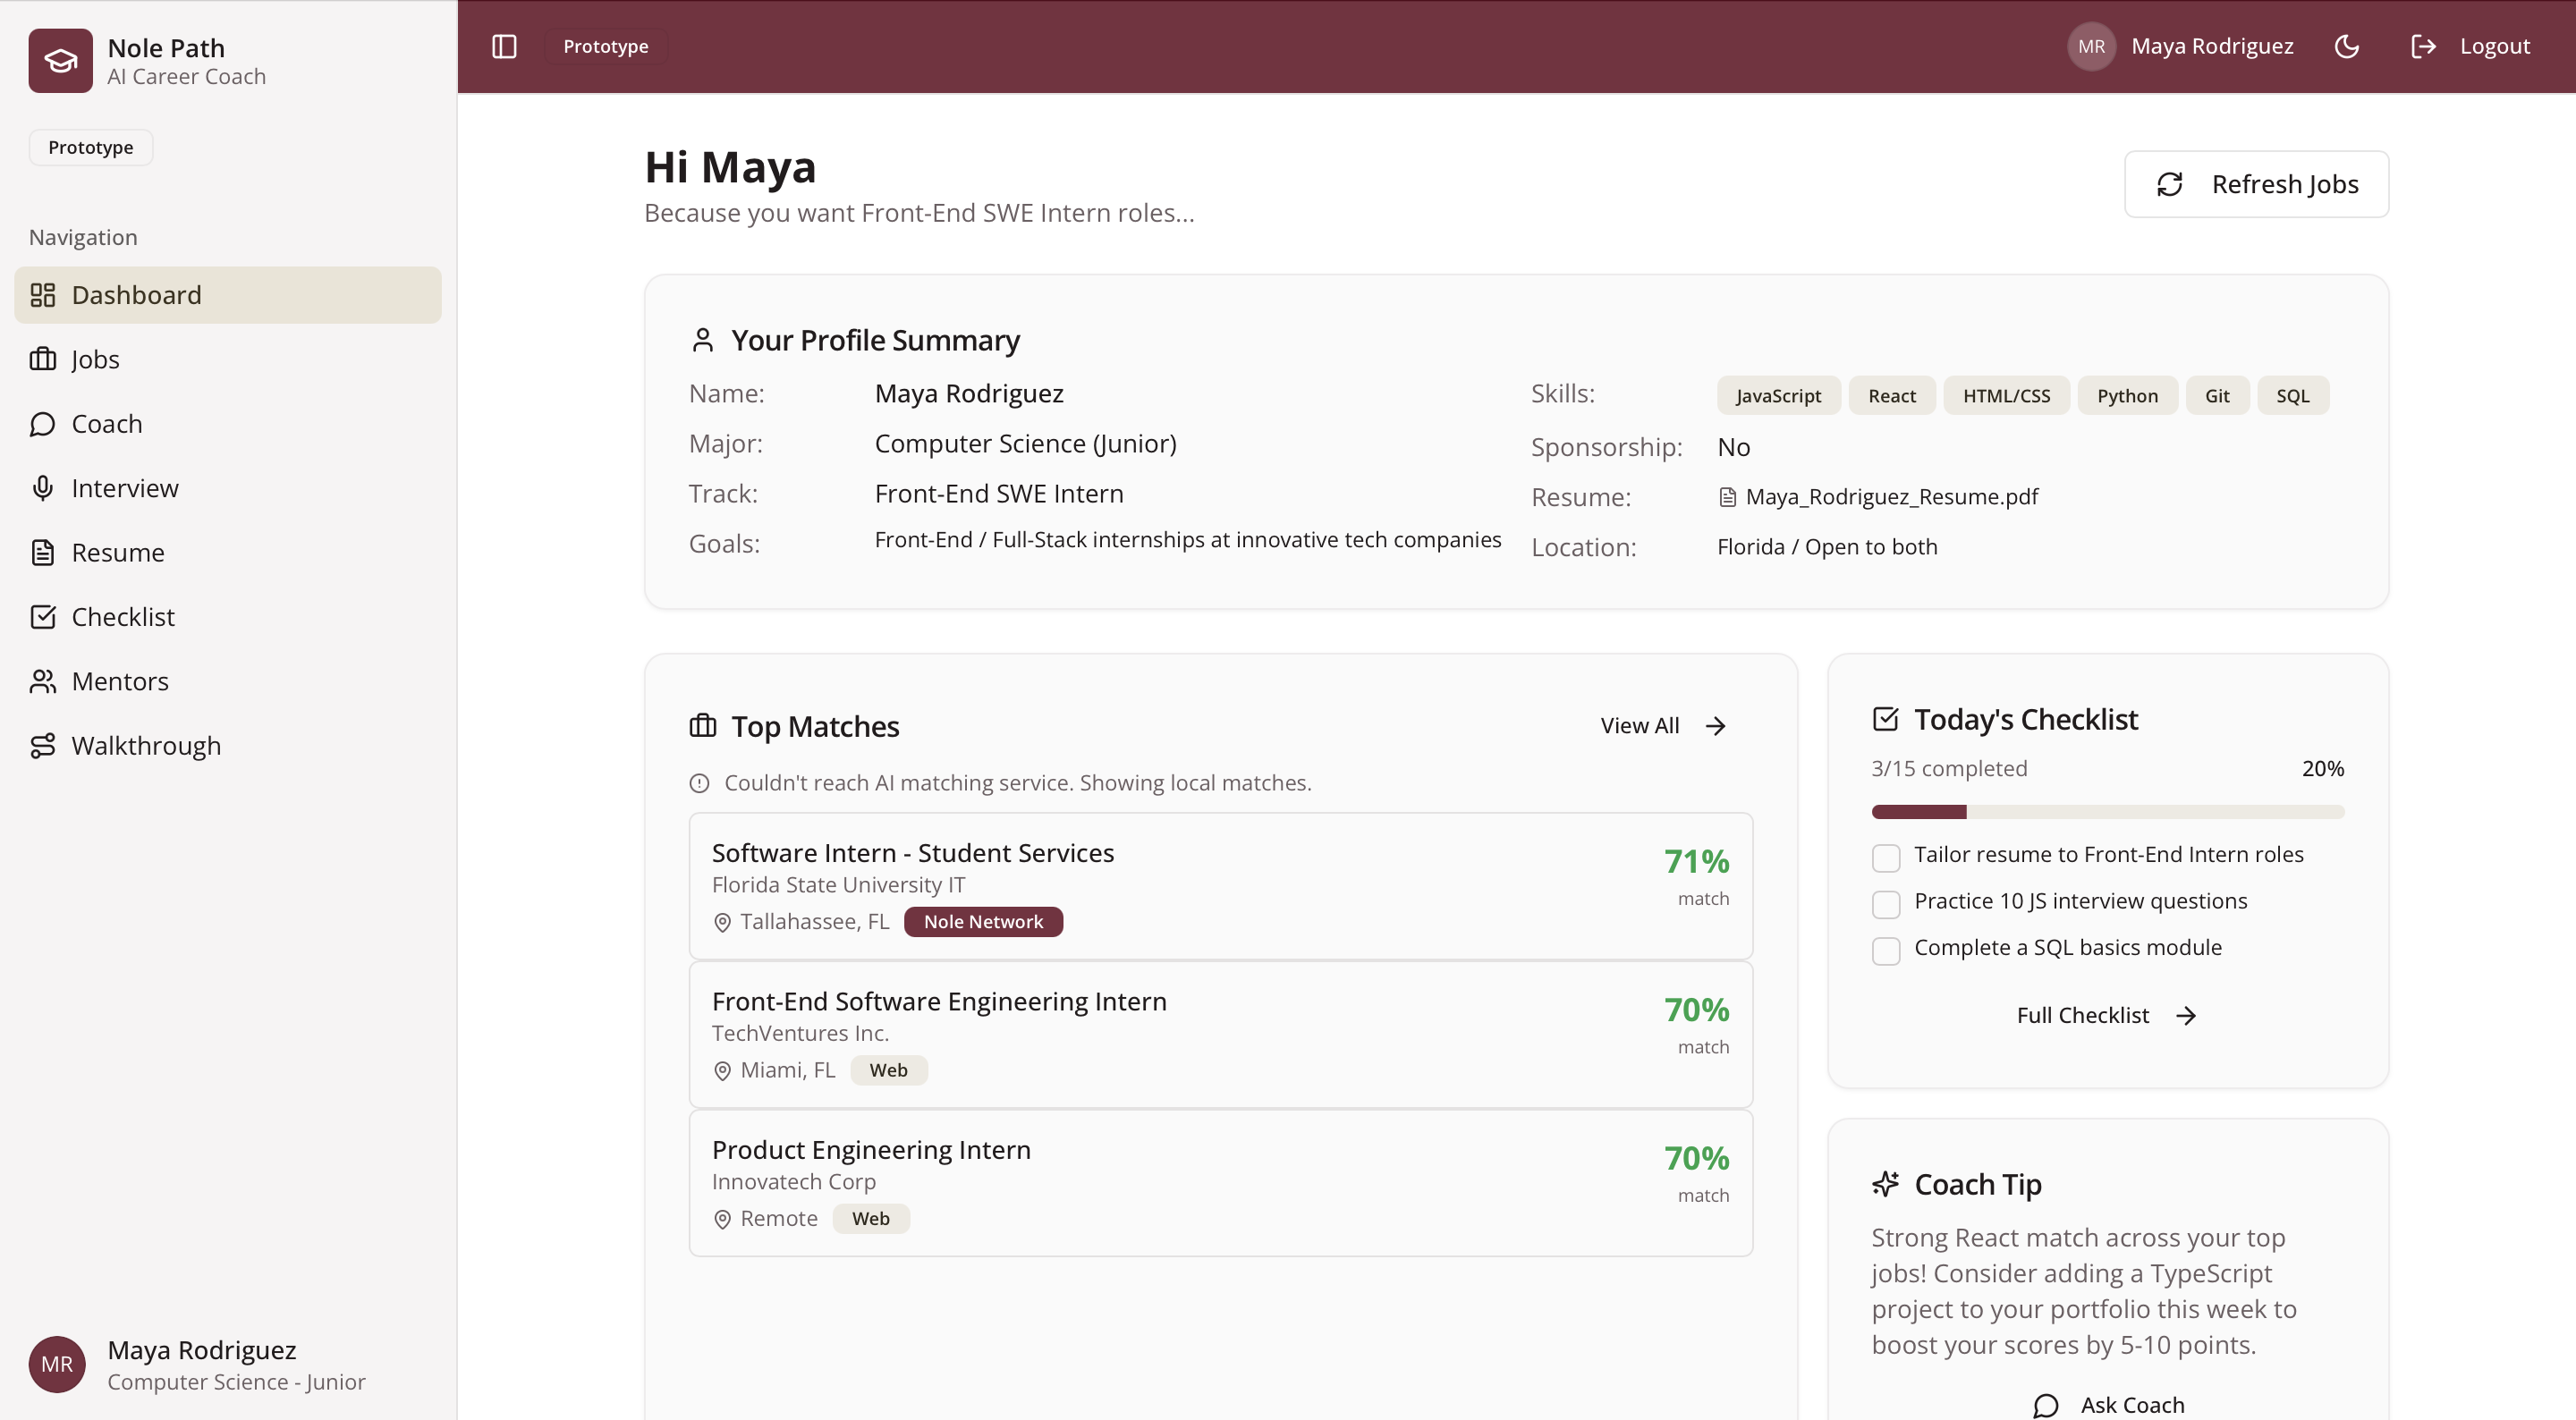Screen dimensions: 2576x1420
Task: Open the MR avatar menu
Action: pos(2090,46)
